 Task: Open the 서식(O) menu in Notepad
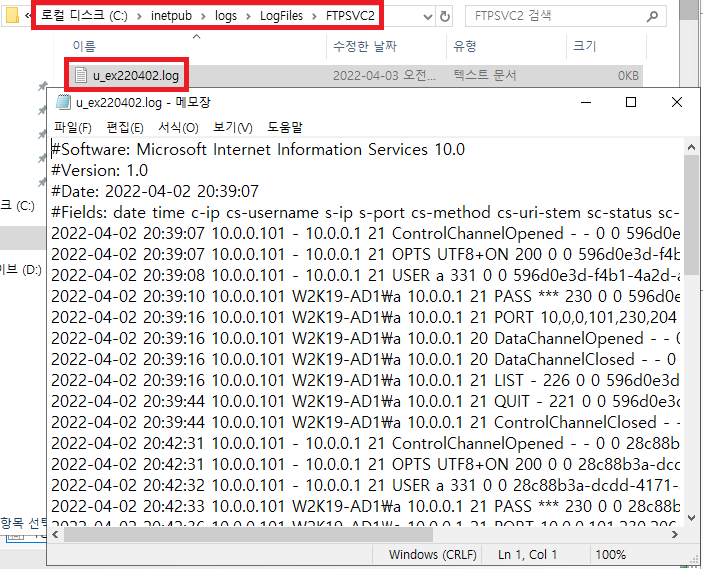tap(178, 128)
